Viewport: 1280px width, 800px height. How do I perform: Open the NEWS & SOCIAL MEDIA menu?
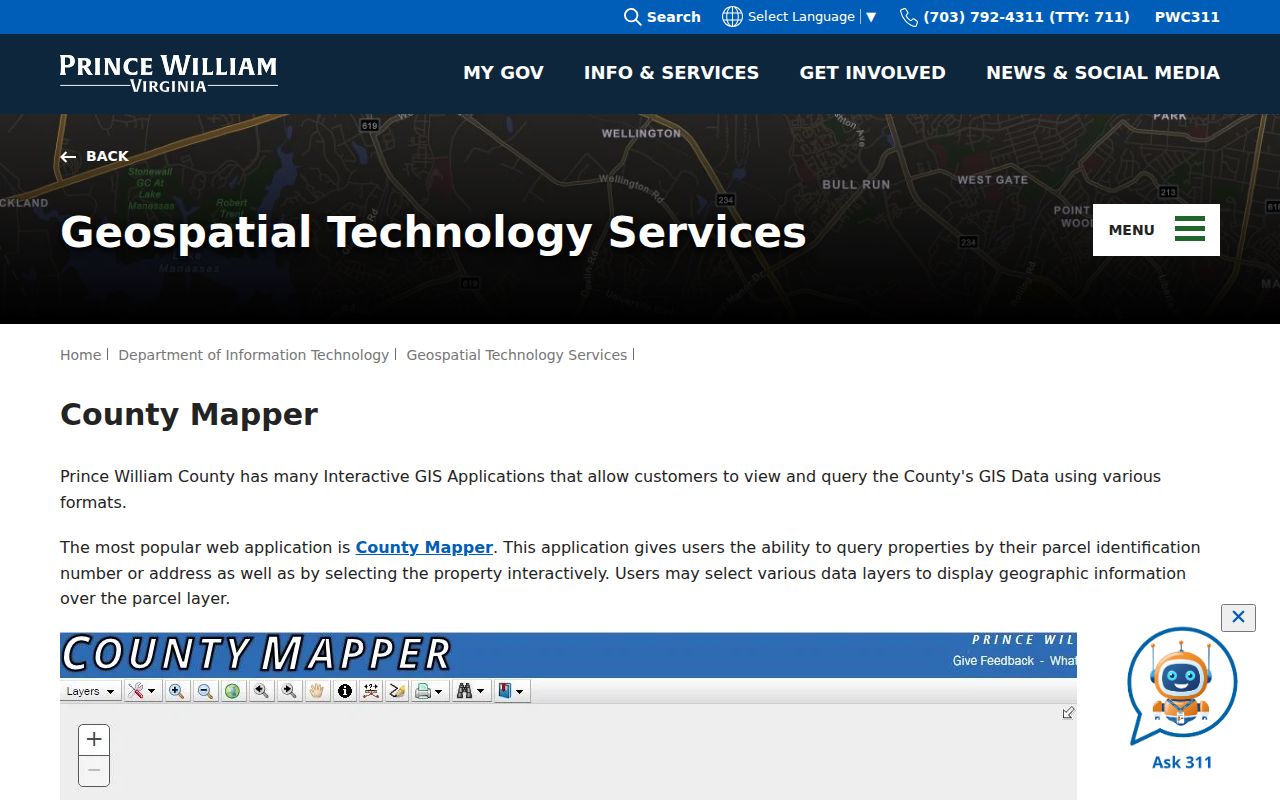[x=1103, y=73]
